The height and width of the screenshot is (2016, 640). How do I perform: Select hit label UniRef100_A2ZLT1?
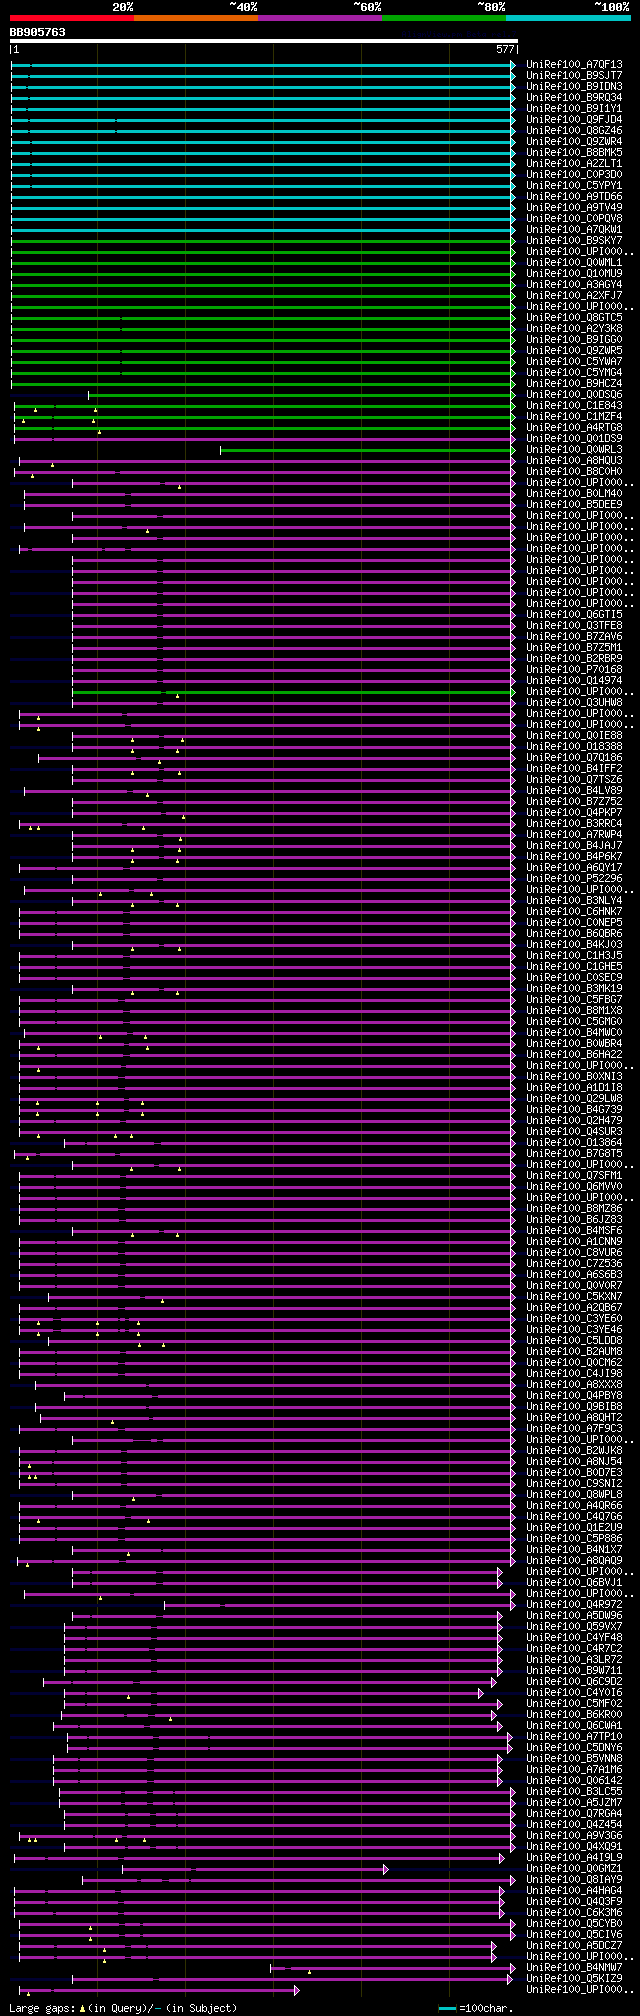click(x=574, y=164)
